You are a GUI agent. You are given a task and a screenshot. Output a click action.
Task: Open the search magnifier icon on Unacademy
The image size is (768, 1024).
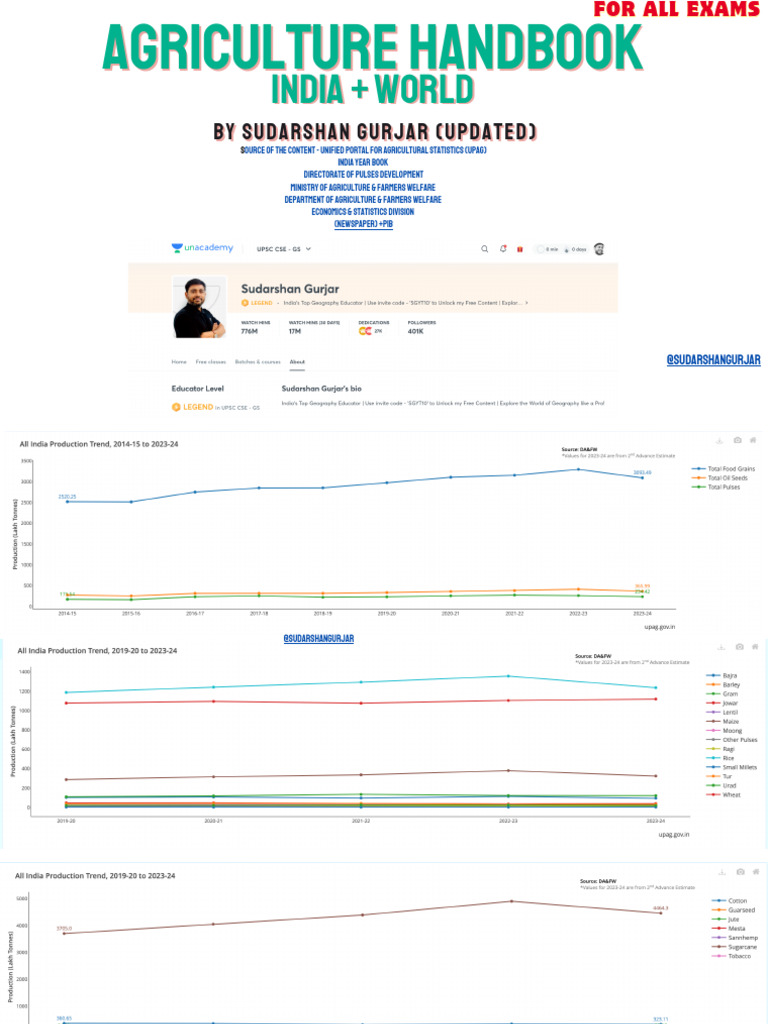pyautogui.click(x=485, y=249)
